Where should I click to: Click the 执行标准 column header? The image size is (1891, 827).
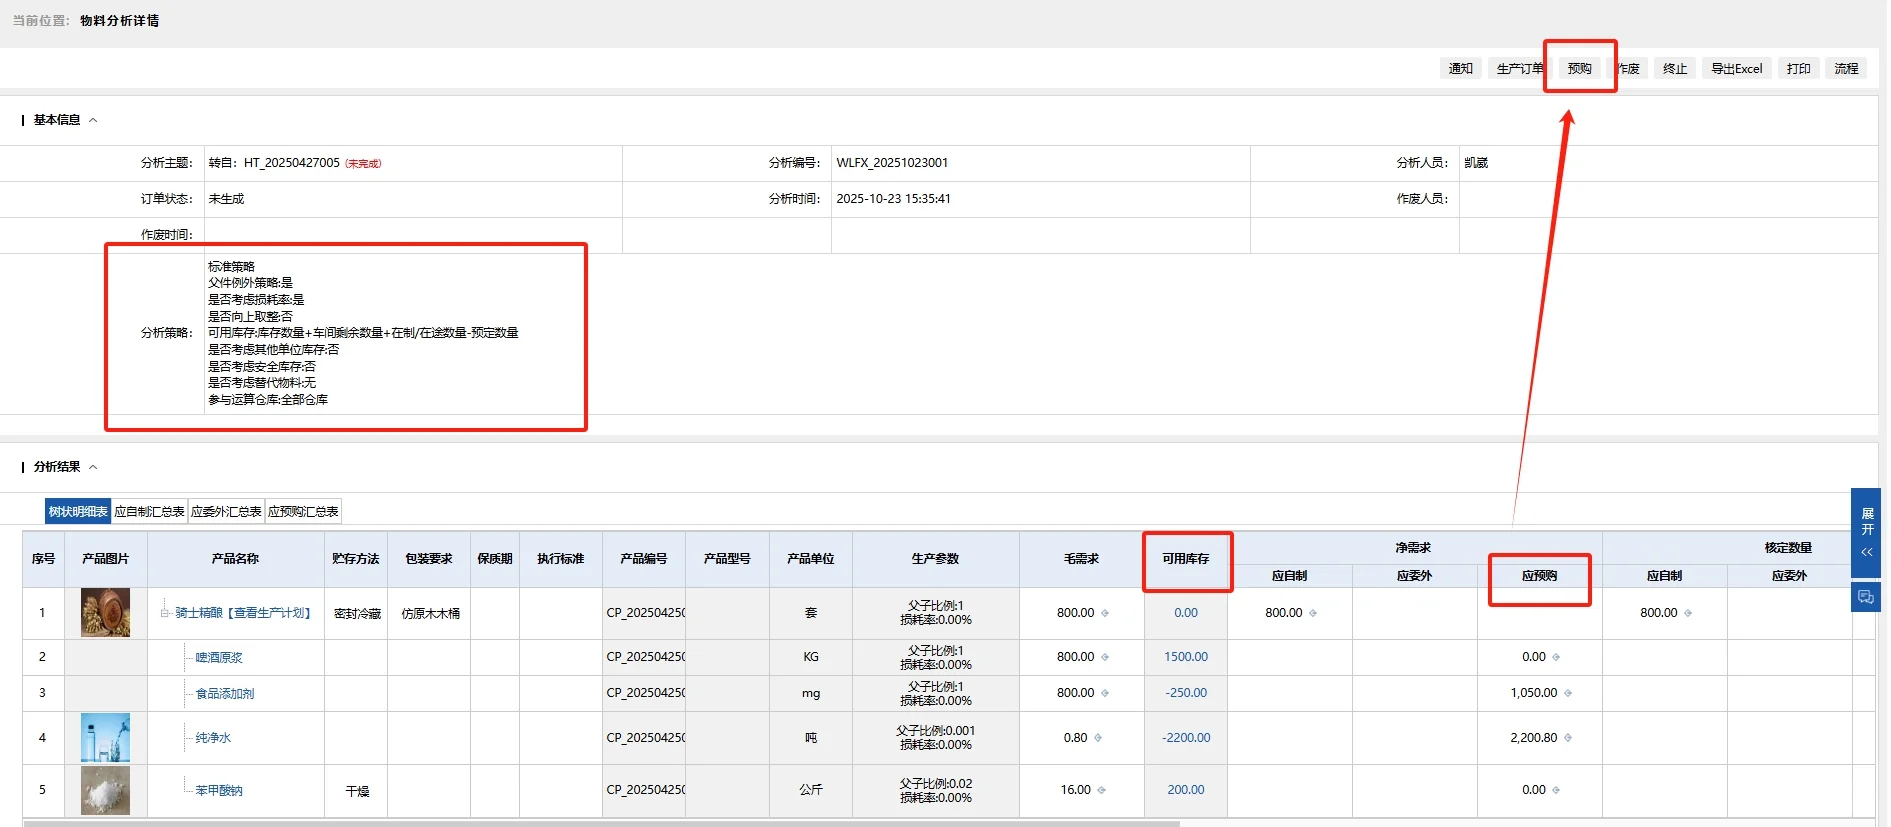(x=561, y=559)
